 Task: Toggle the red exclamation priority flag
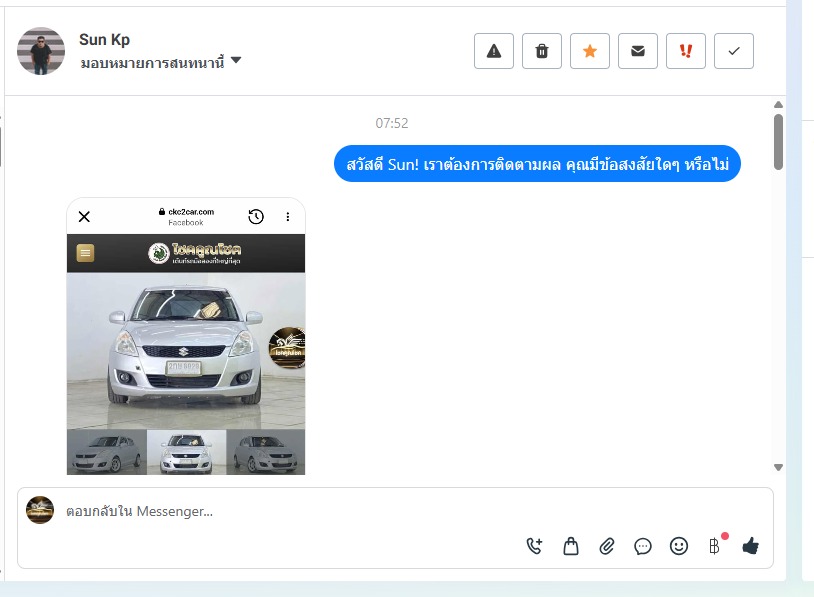pyautogui.click(x=686, y=51)
